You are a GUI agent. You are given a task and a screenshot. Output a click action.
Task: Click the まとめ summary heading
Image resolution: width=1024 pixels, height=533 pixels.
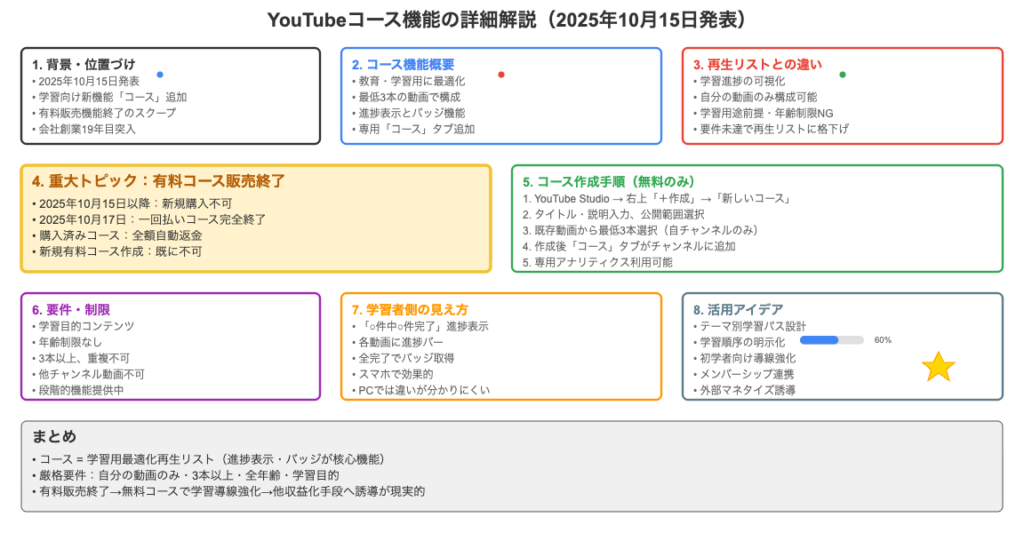54,437
